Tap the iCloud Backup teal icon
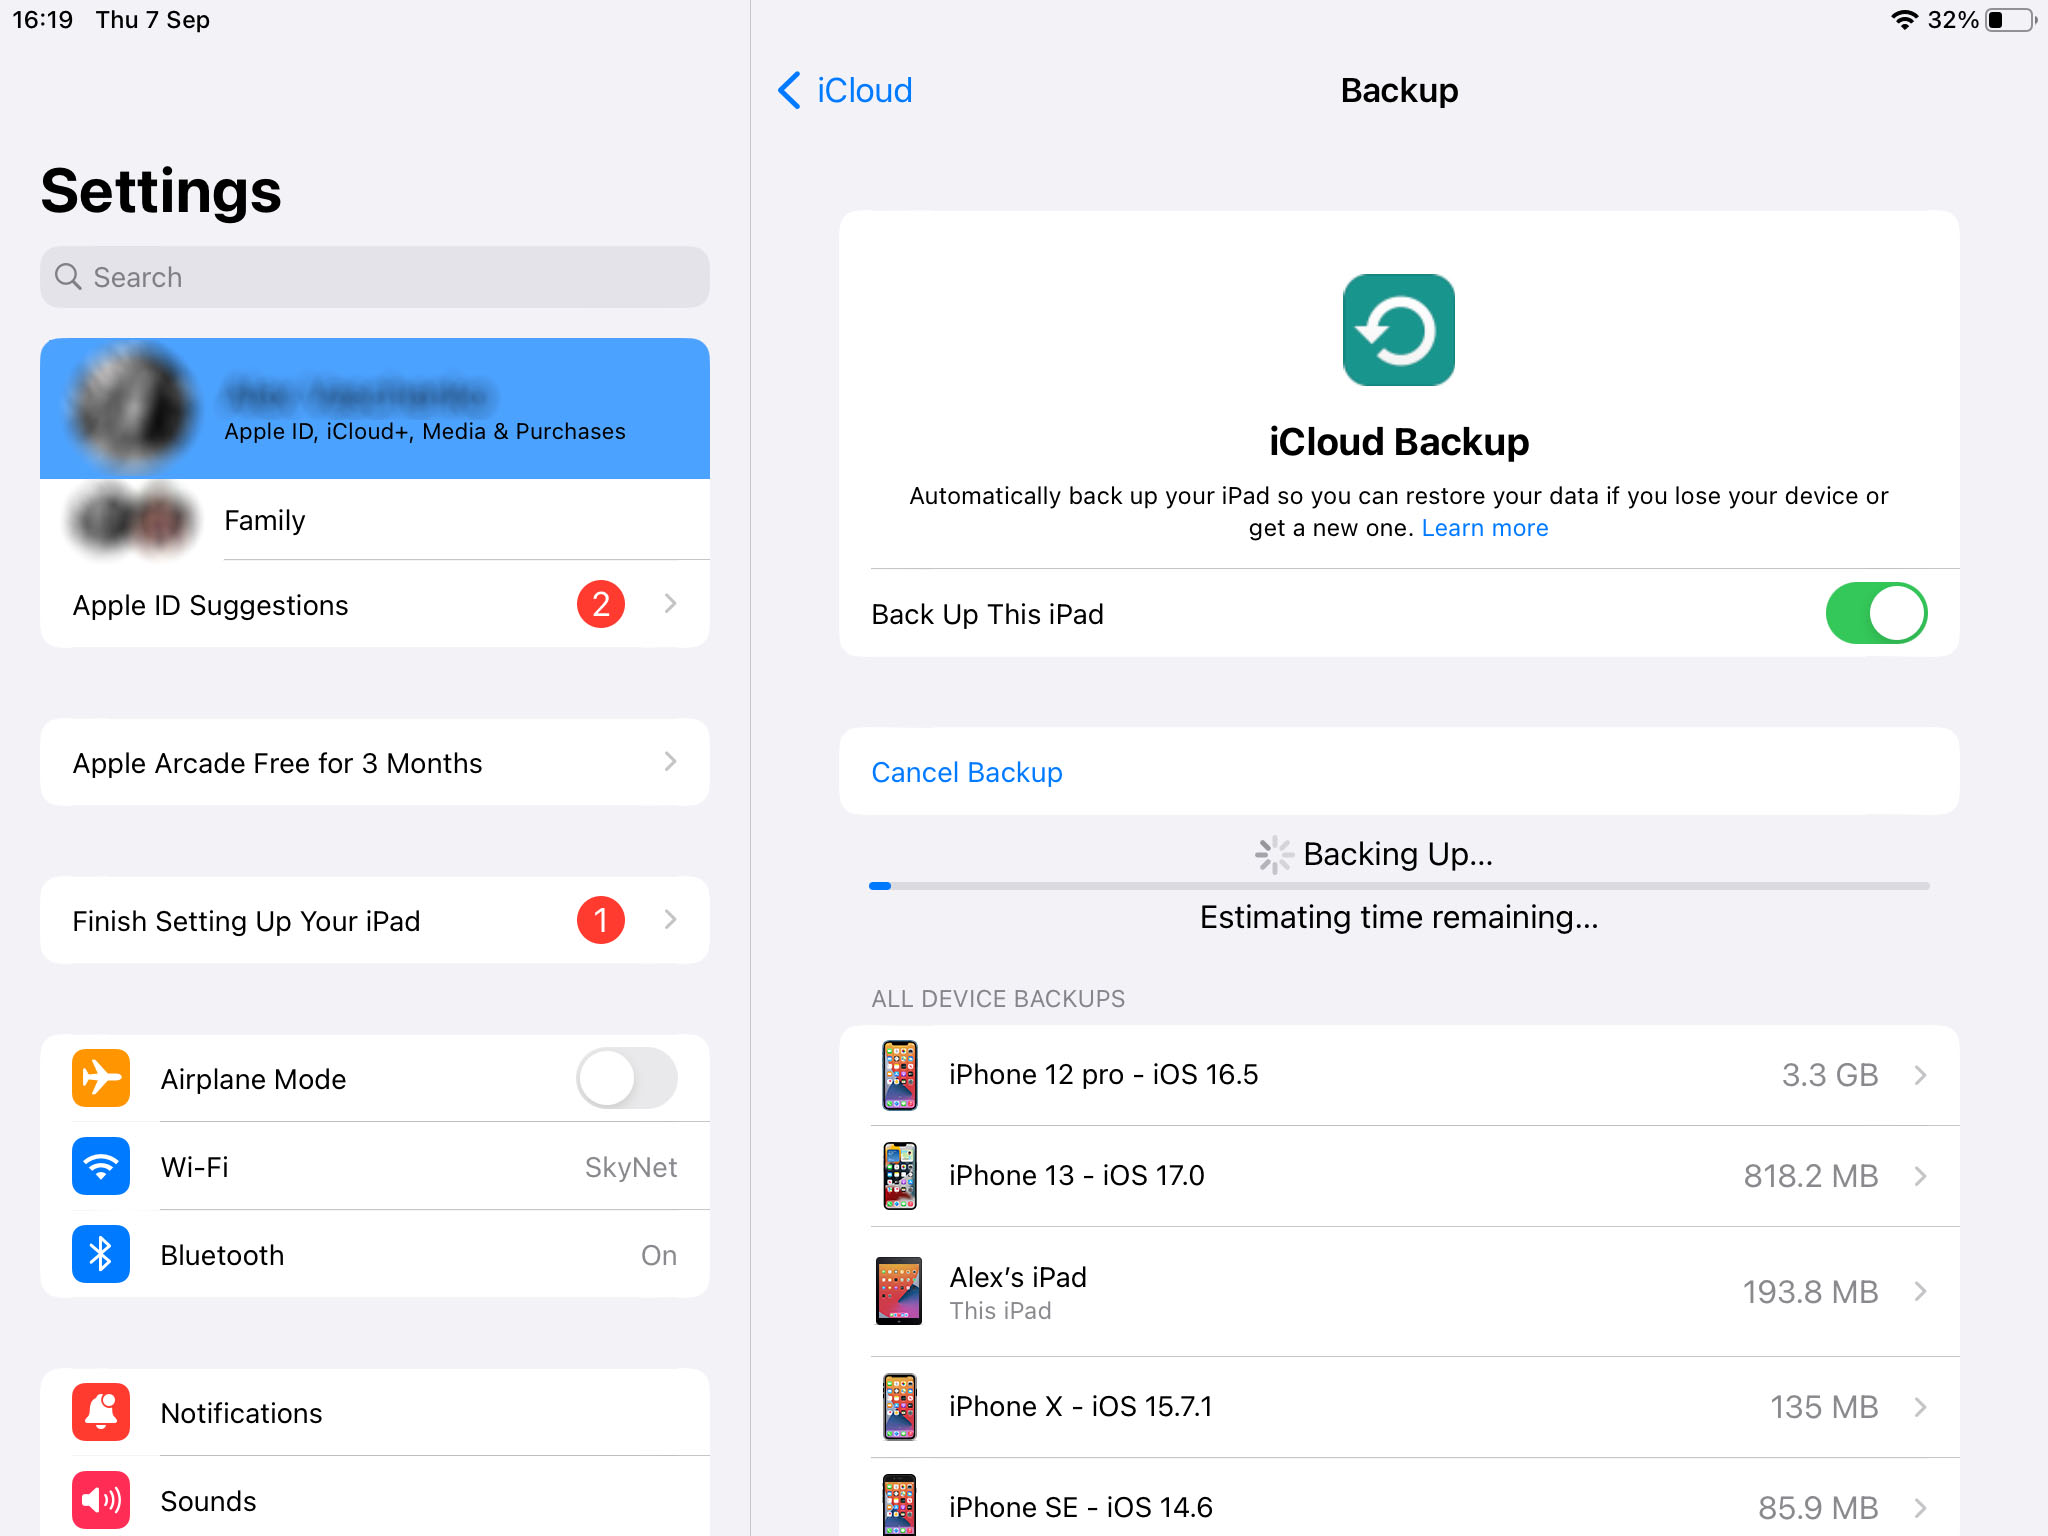This screenshot has height=1536, width=2048. pos(1398,330)
